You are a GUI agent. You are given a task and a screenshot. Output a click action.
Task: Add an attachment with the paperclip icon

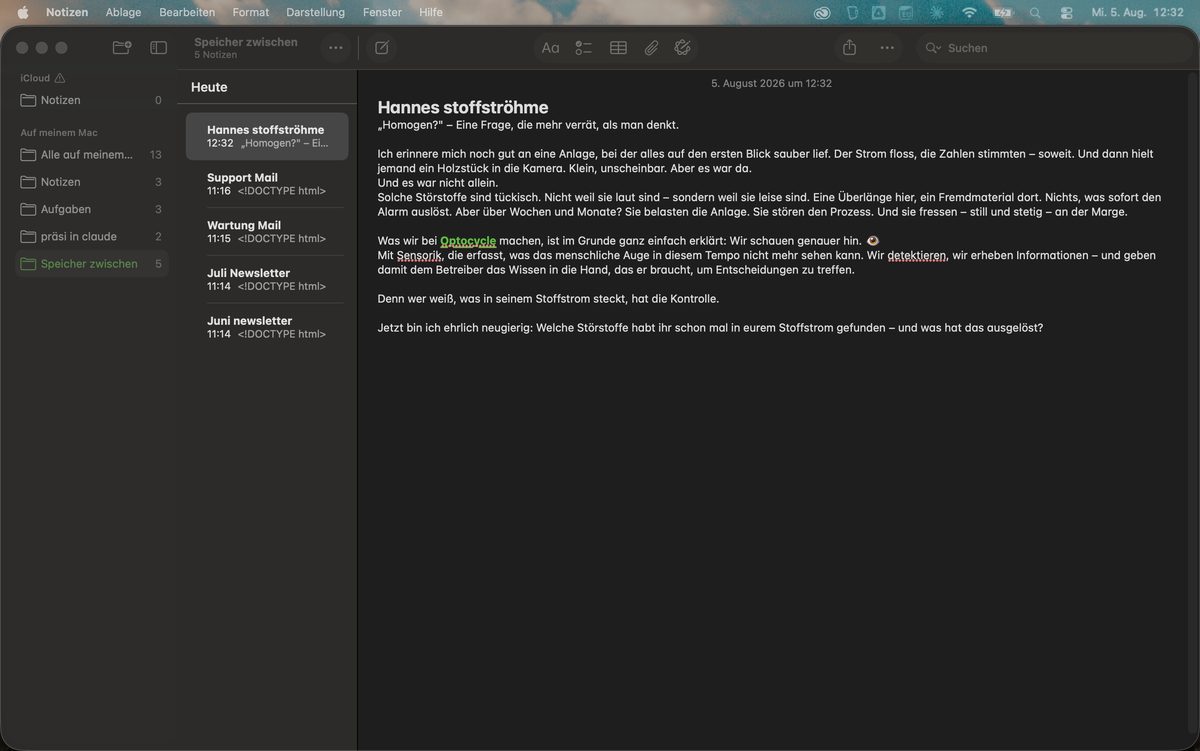pyautogui.click(x=651, y=47)
